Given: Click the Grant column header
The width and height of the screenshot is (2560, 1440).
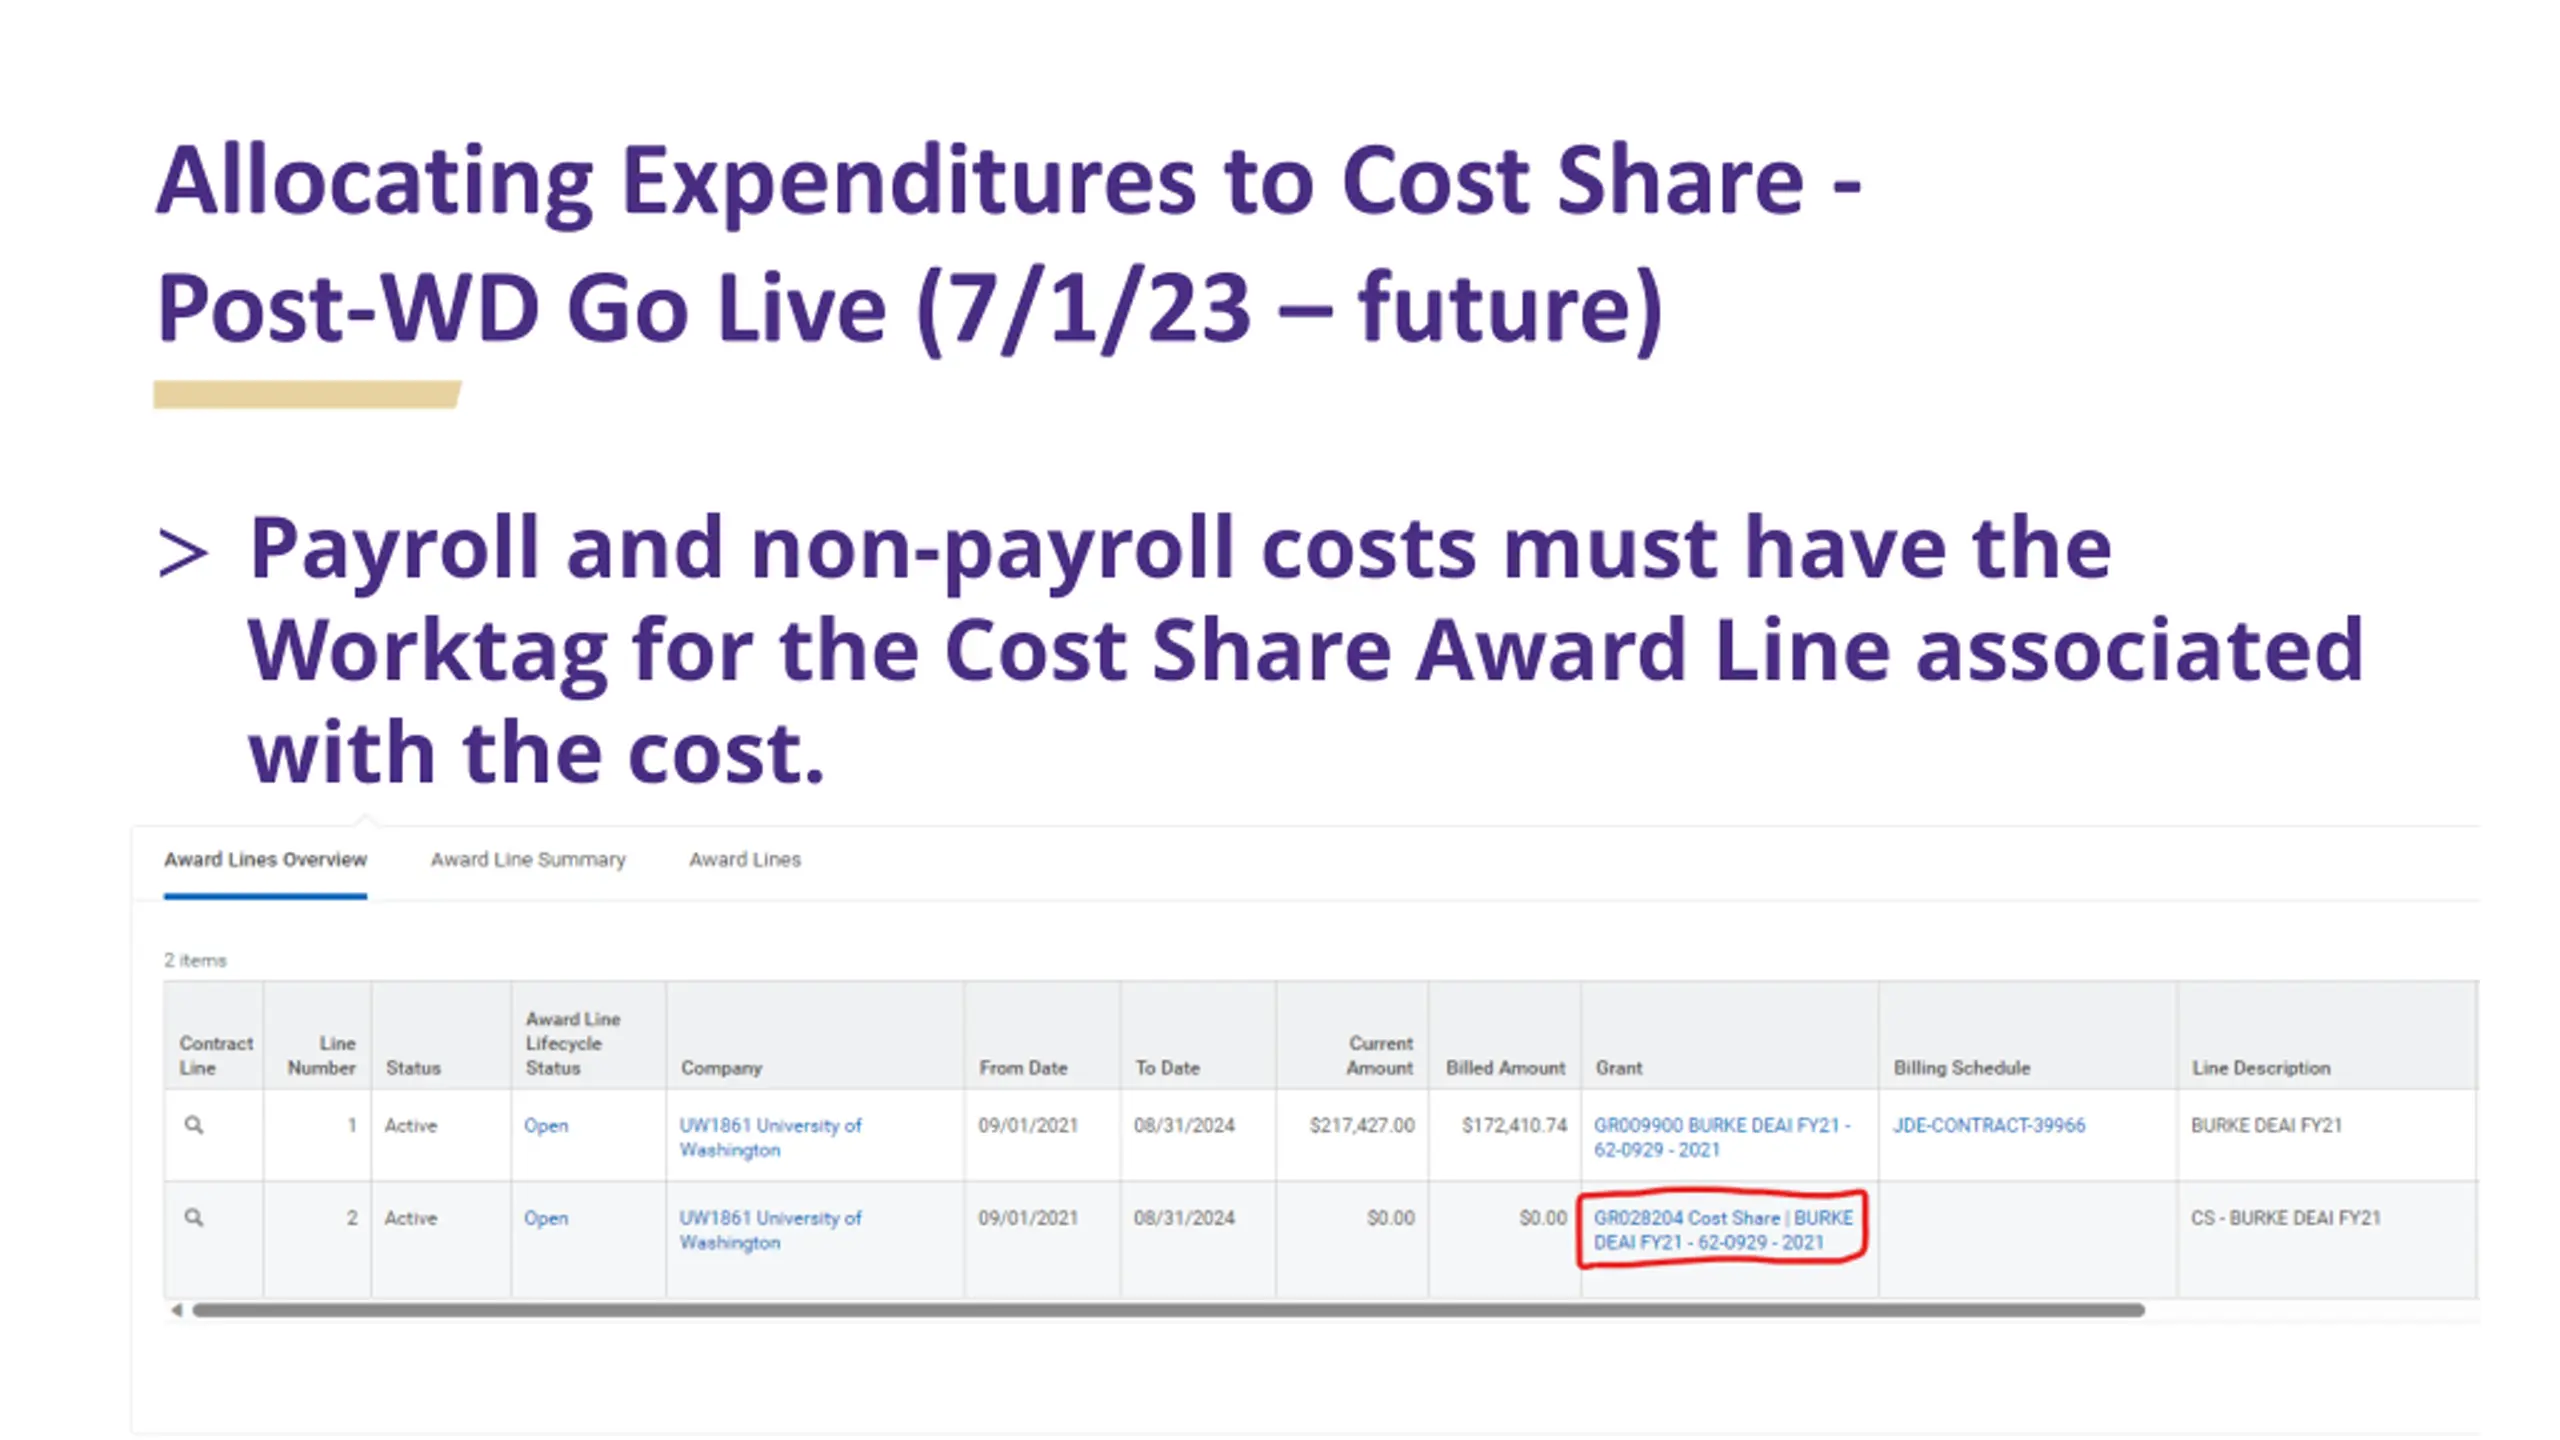Looking at the screenshot, I should pyautogui.click(x=1618, y=1067).
